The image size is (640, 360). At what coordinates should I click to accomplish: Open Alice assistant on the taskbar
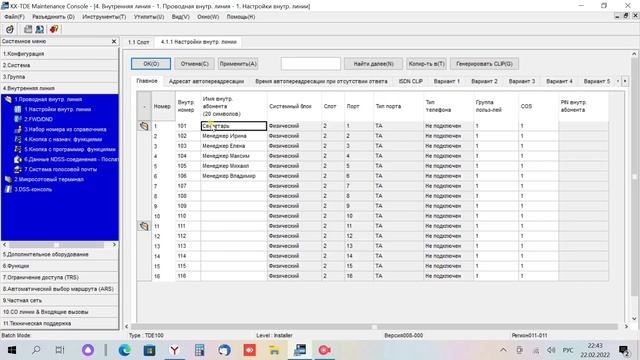pyautogui.click(x=88, y=350)
